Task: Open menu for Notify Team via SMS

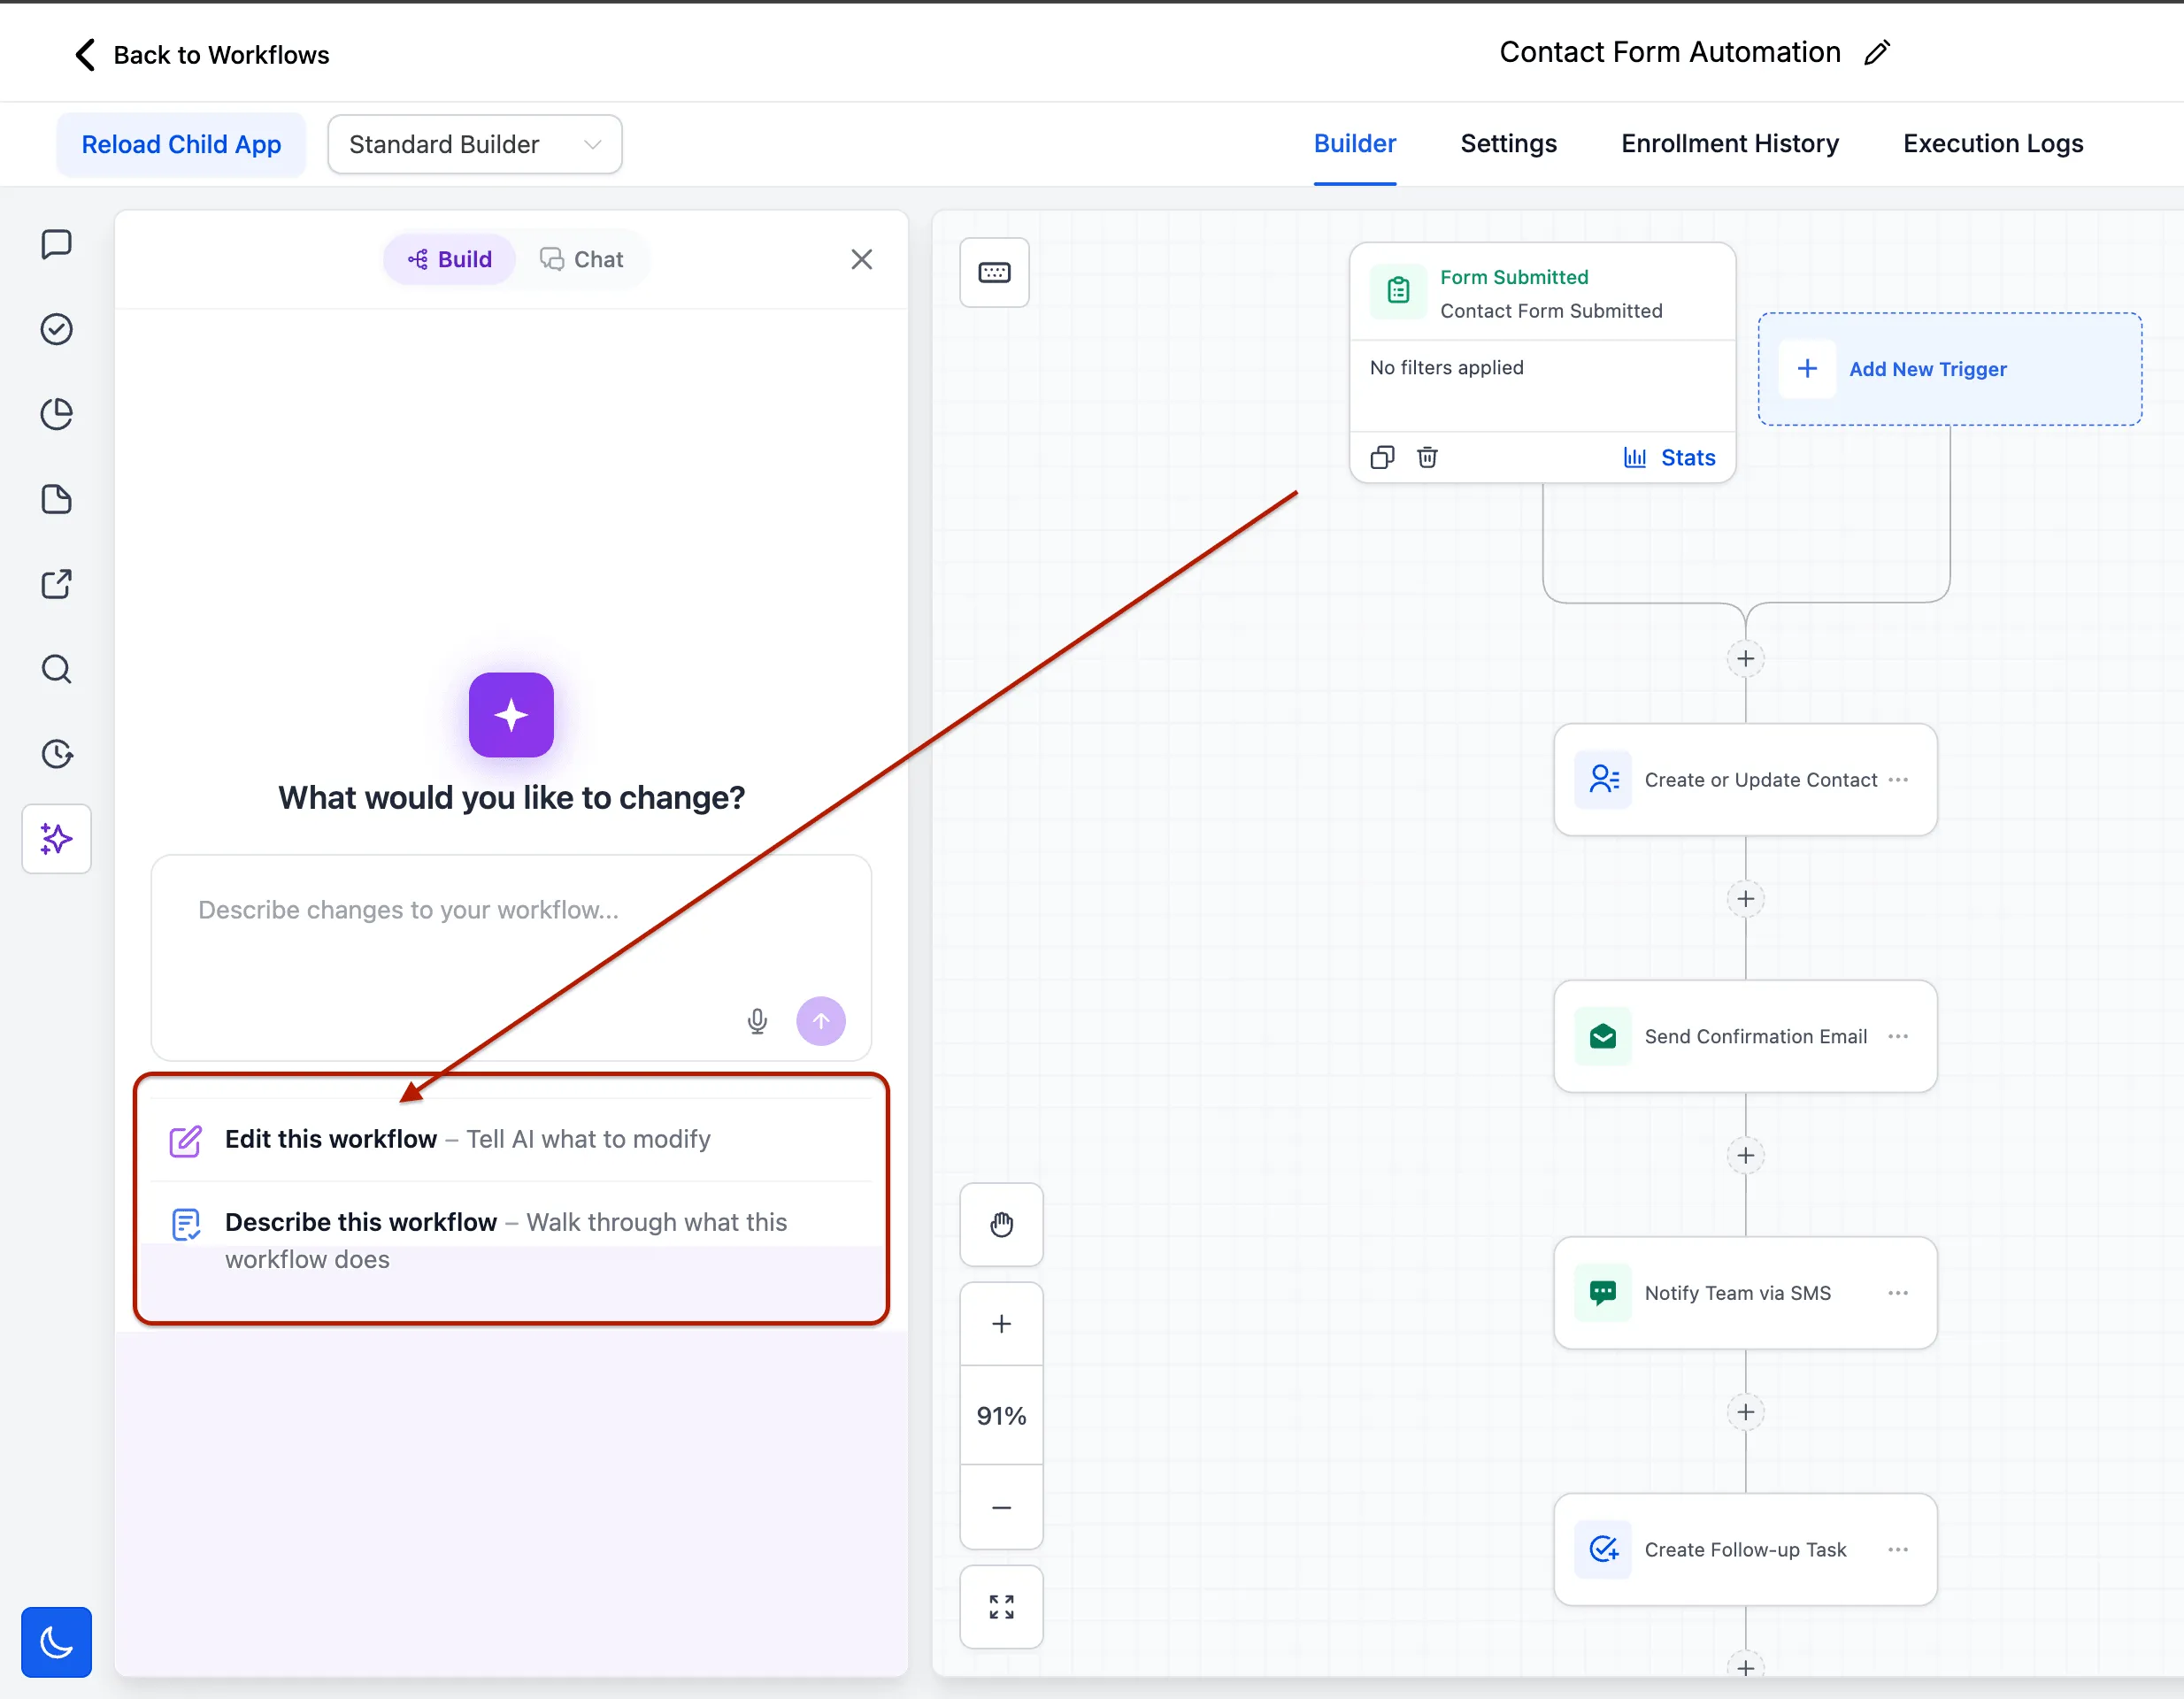Action: (x=1898, y=1293)
